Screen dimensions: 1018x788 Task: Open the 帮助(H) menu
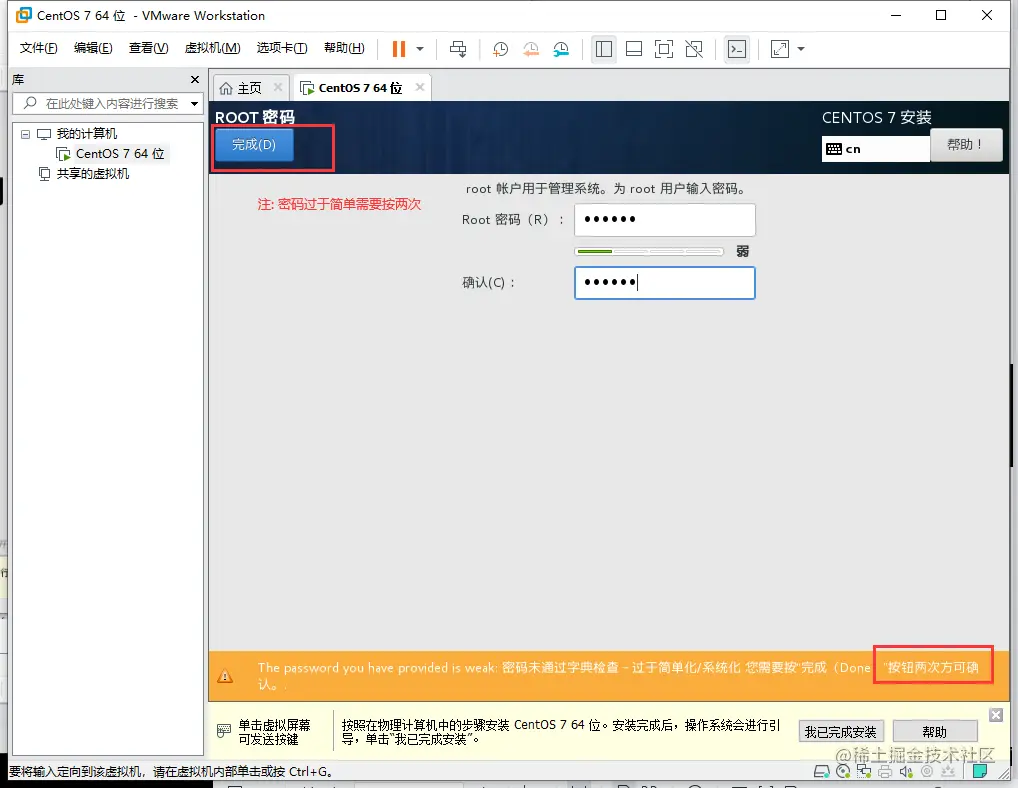coord(344,48)
